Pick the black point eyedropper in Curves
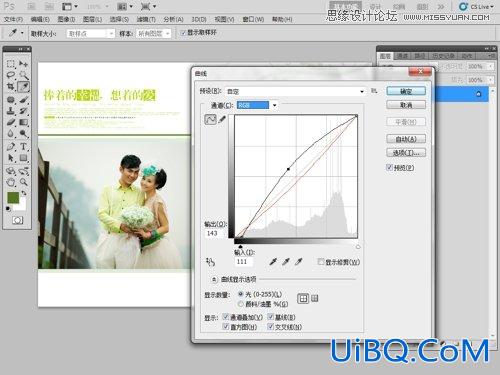Screen dimensions: 500x375 (x=273, y=262)
